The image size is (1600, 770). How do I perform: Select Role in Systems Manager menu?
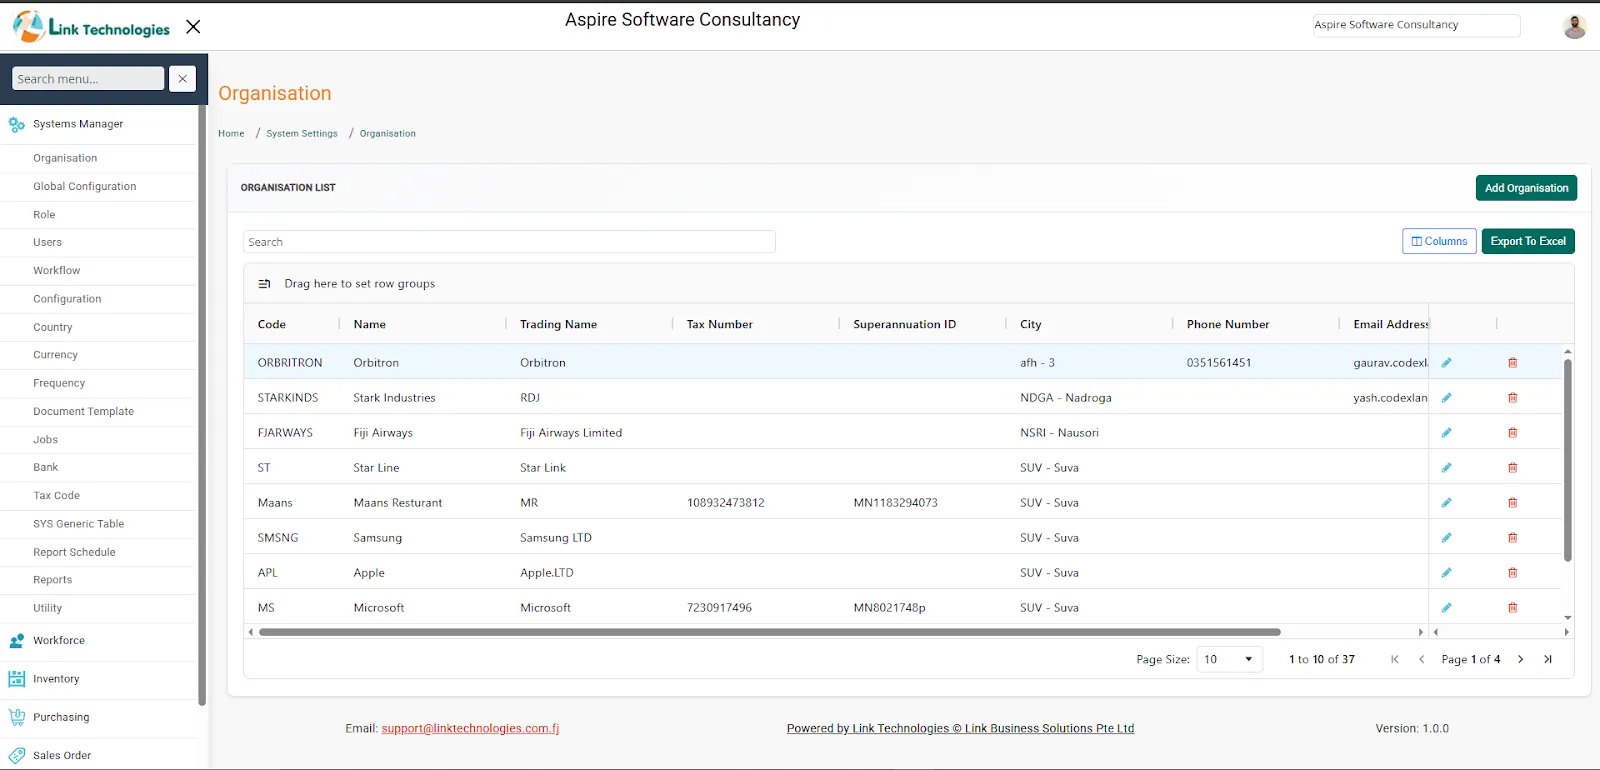(x=44, y=215)
